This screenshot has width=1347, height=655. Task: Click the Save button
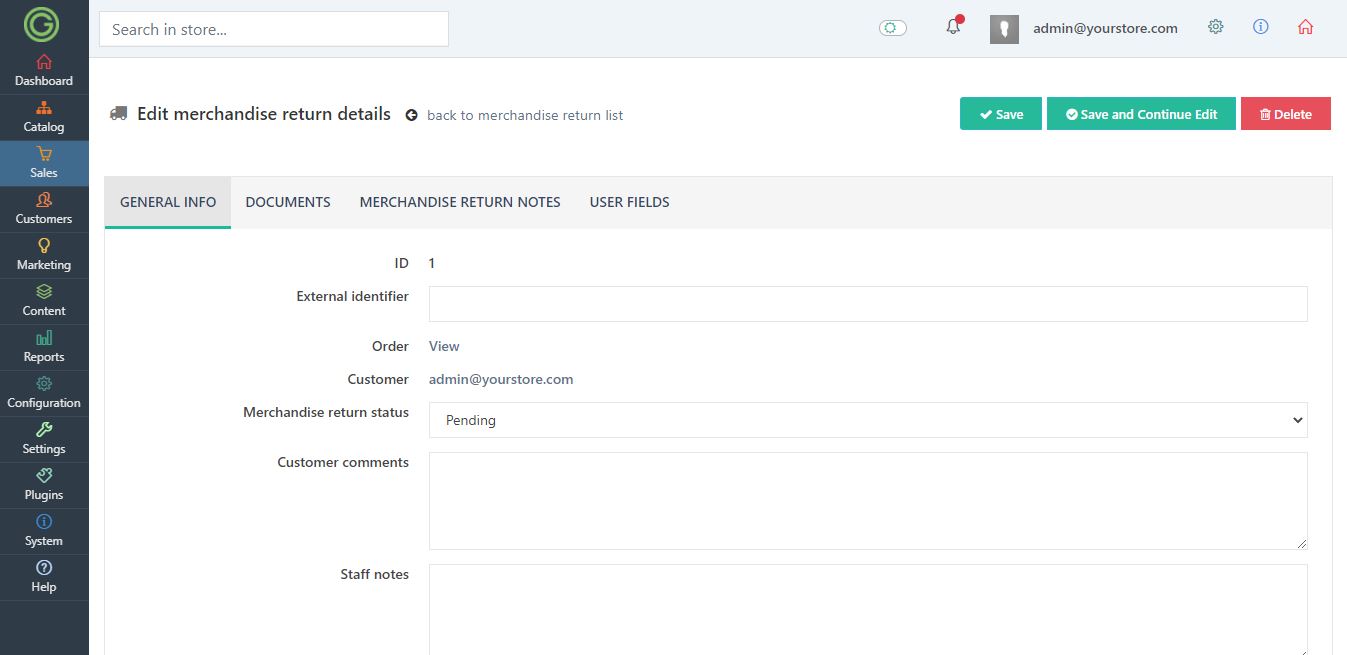(1001, 114)
